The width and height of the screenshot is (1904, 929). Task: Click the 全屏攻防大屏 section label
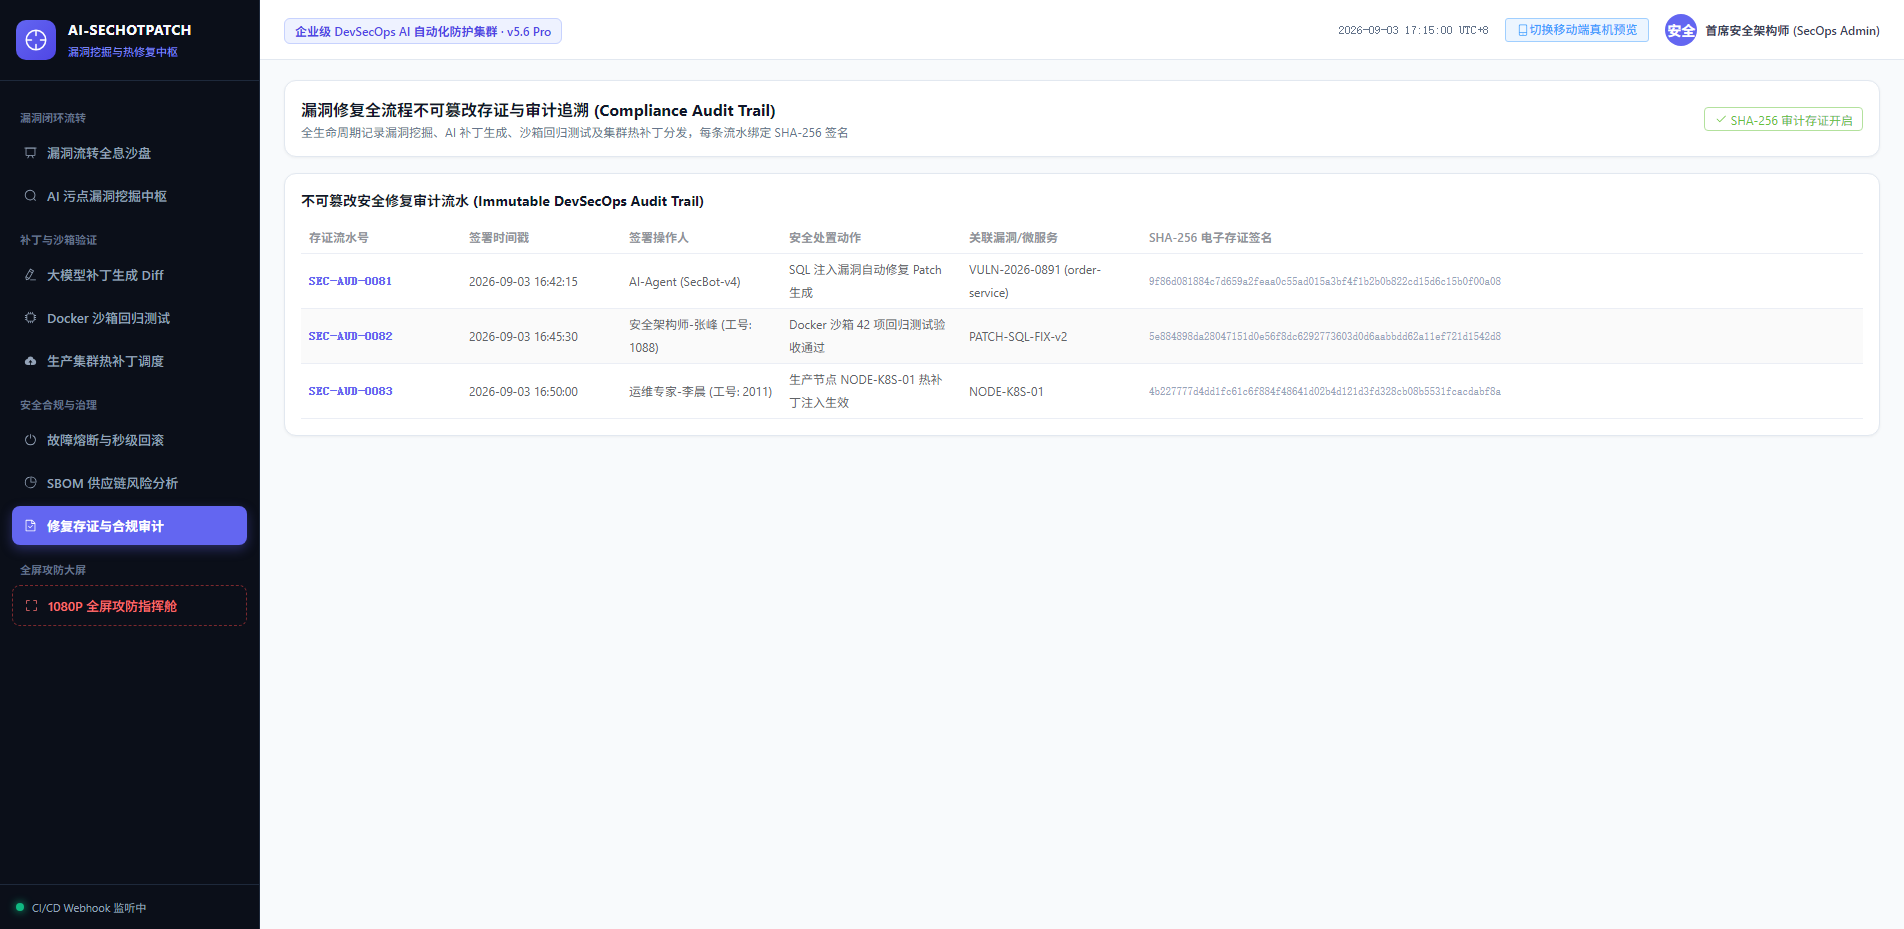(x=53, y=570)
